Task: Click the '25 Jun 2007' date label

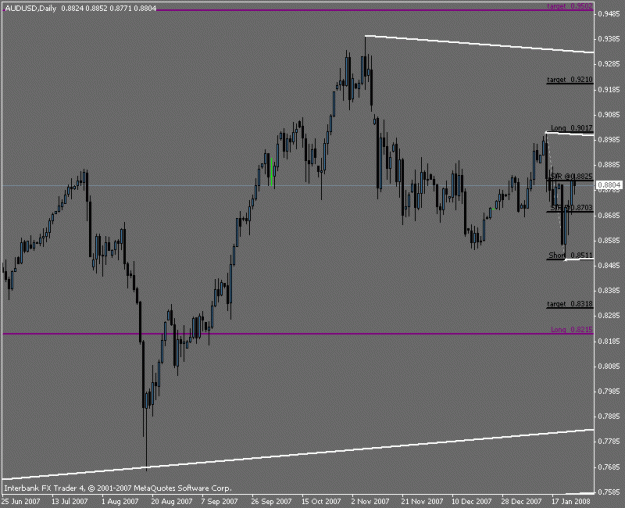Action: click(20, 501)
